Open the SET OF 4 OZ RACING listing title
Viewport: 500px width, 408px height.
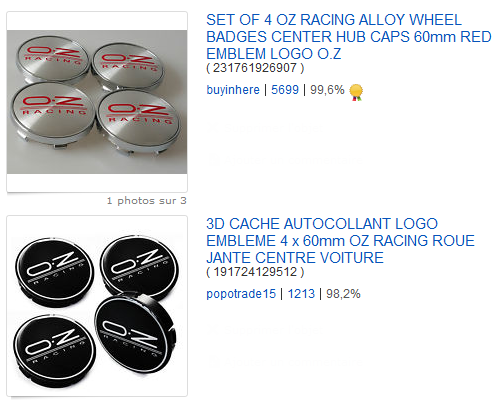tap(349, 37)
